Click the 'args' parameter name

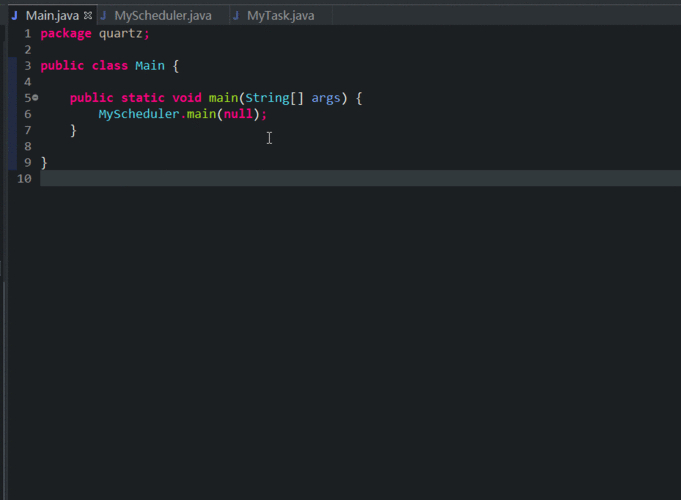pos(326,98)
